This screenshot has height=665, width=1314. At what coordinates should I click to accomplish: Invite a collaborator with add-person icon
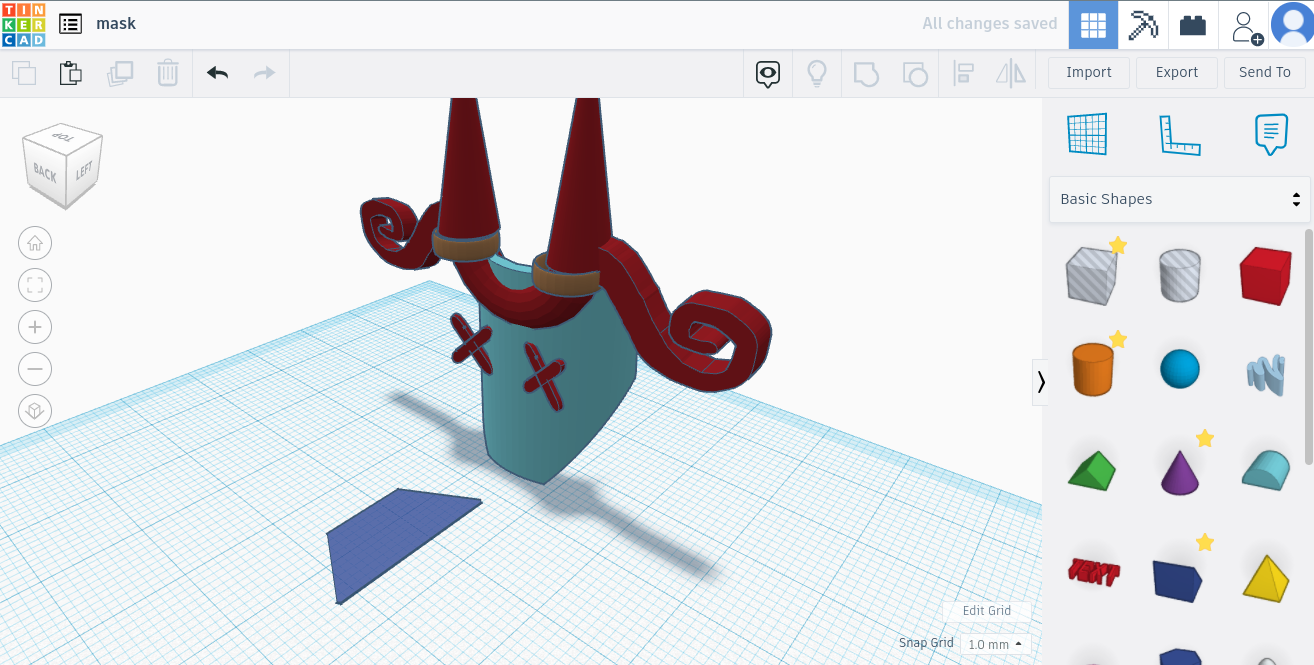click(1246, 25)
